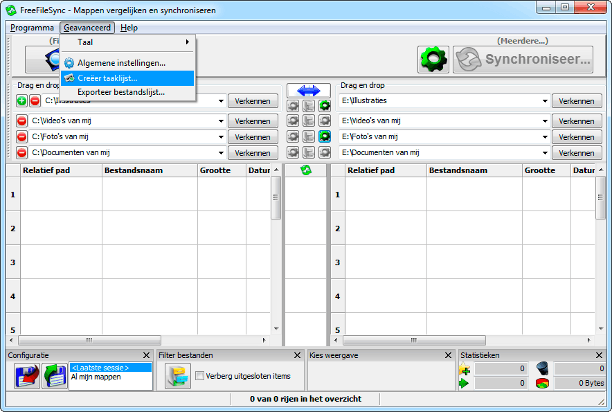Open sync settings gear for Video's van mij pair

click(x=324, y=121)
